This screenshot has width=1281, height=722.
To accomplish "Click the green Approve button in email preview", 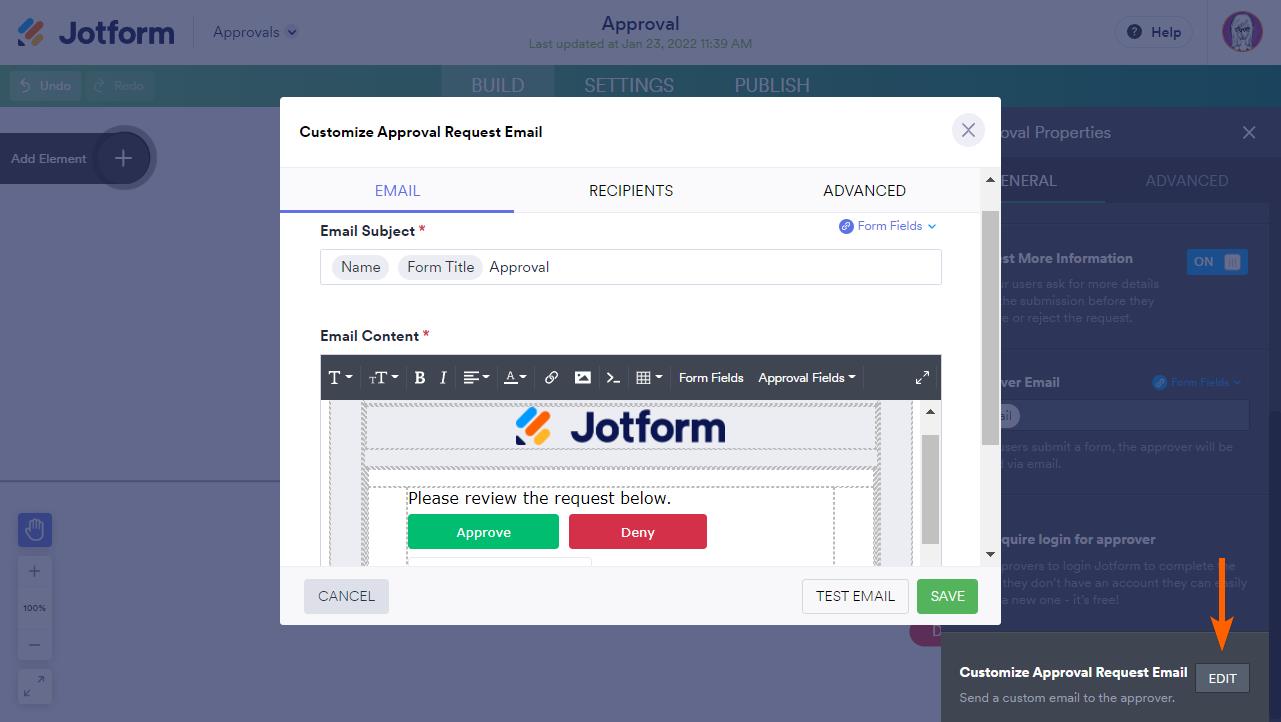I will point(483,532).
